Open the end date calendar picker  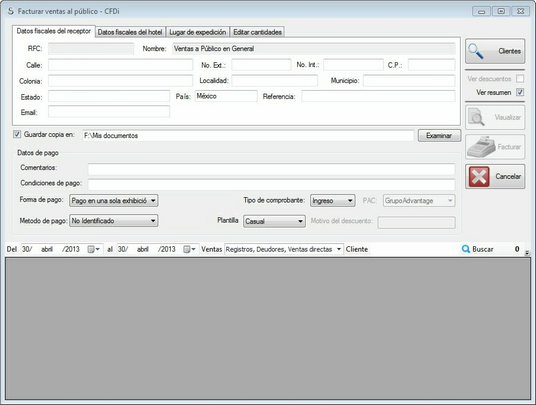tap(189, 249)
